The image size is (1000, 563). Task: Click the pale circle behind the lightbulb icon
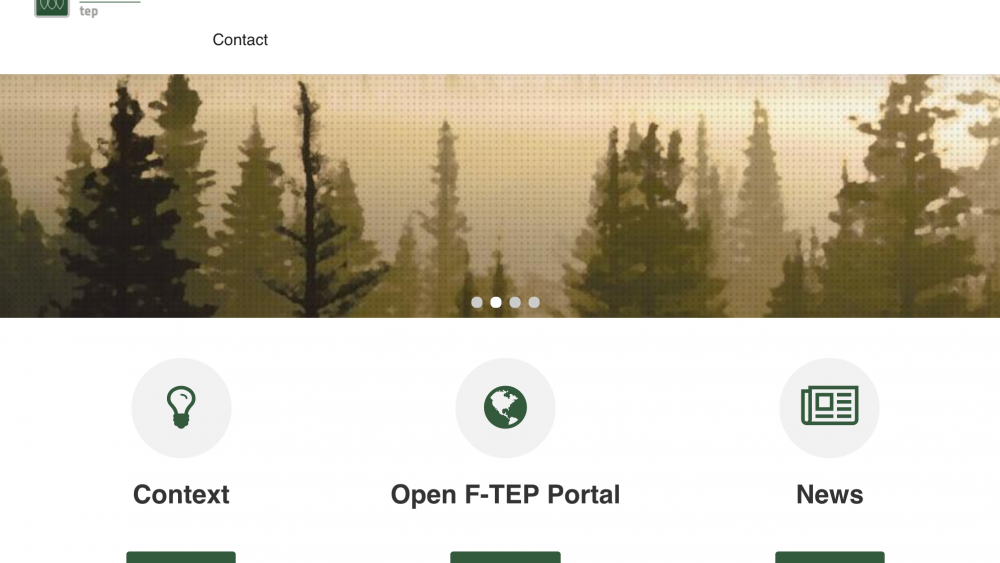(181, 407)
